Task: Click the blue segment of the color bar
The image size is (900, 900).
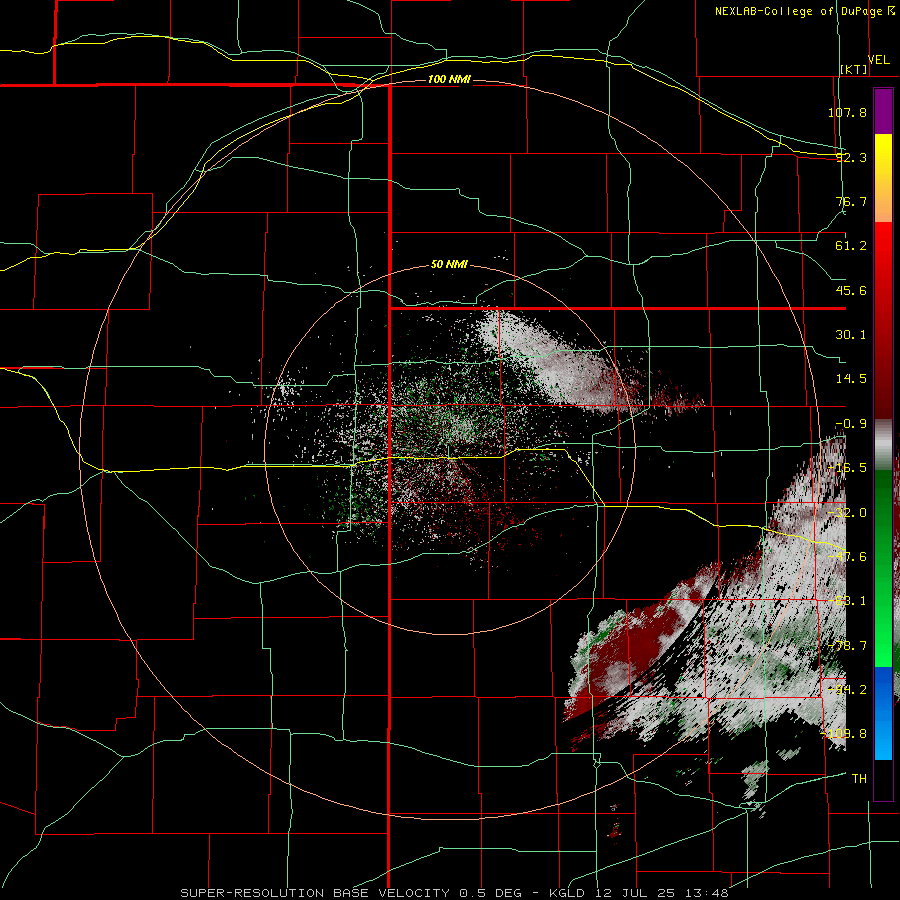Action: (883, 713)
